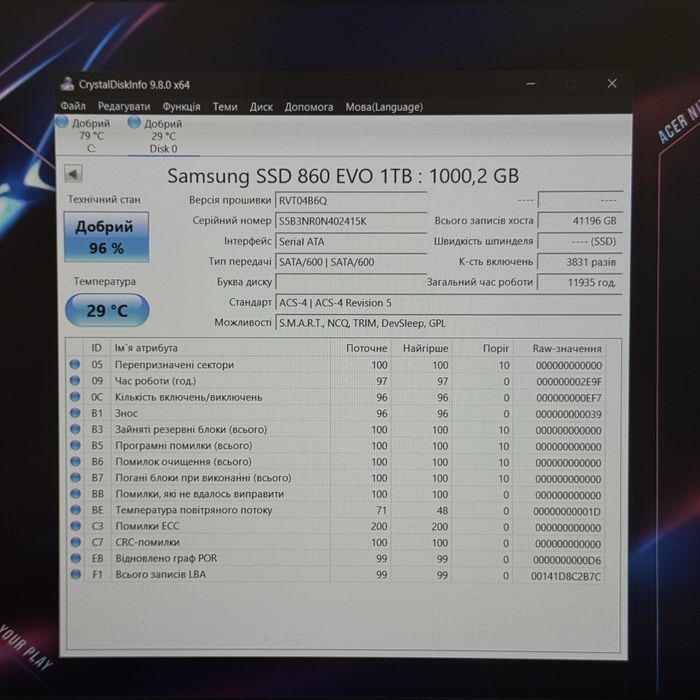Click status circle of attribute B6 row
Viewport: 700px width, 700px height.
pyautogui.click(x=75, y=461)
